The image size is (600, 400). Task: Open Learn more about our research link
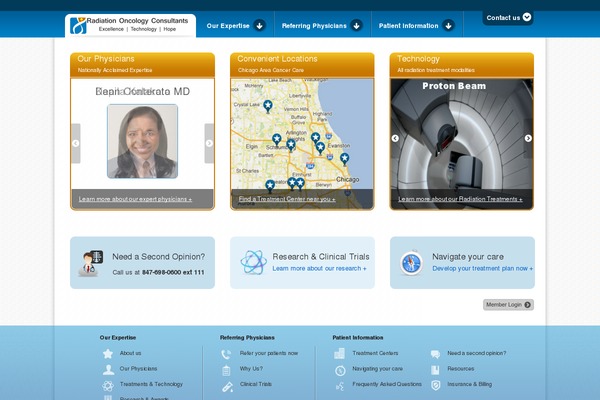point(319,268)
